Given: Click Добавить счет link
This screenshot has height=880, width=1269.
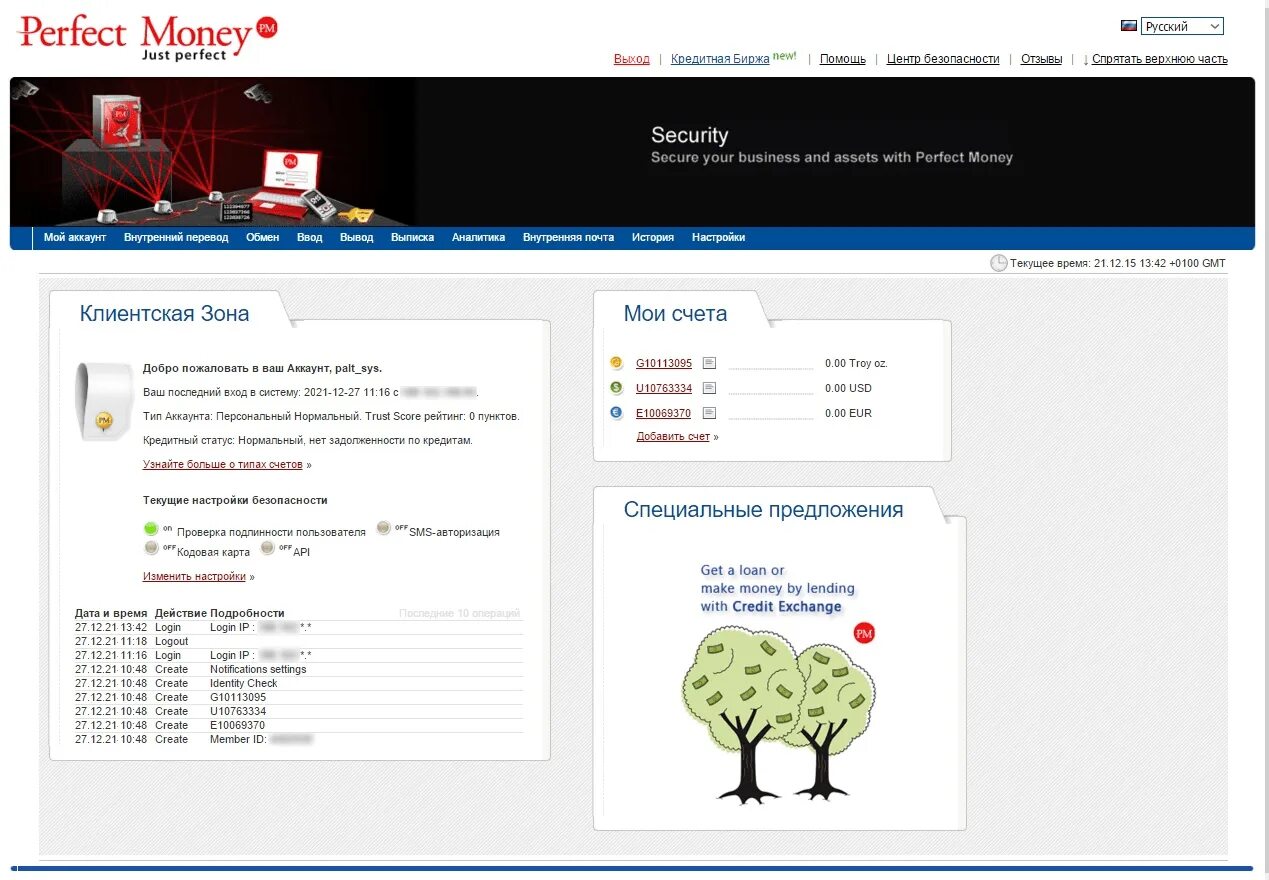Looking at the screenshot, I should [673, 437].
